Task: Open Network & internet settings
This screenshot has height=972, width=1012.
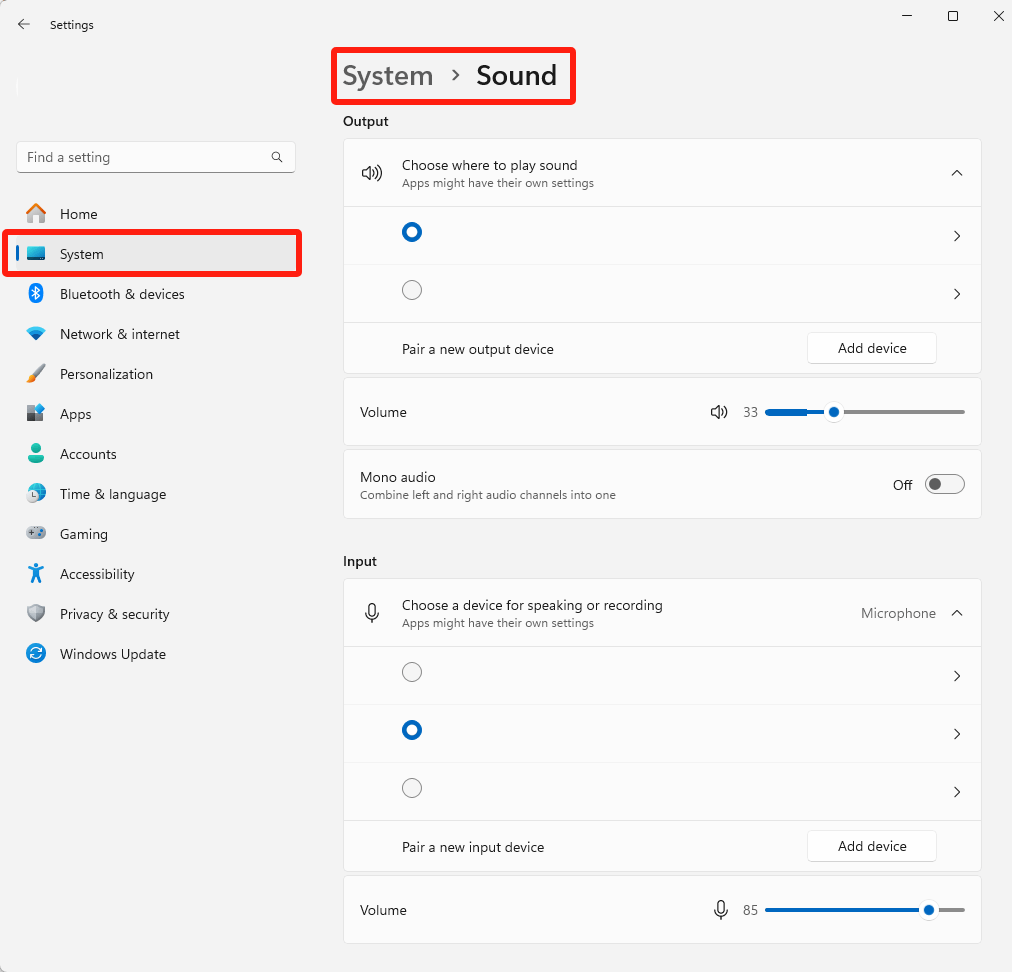Action: 156,334
